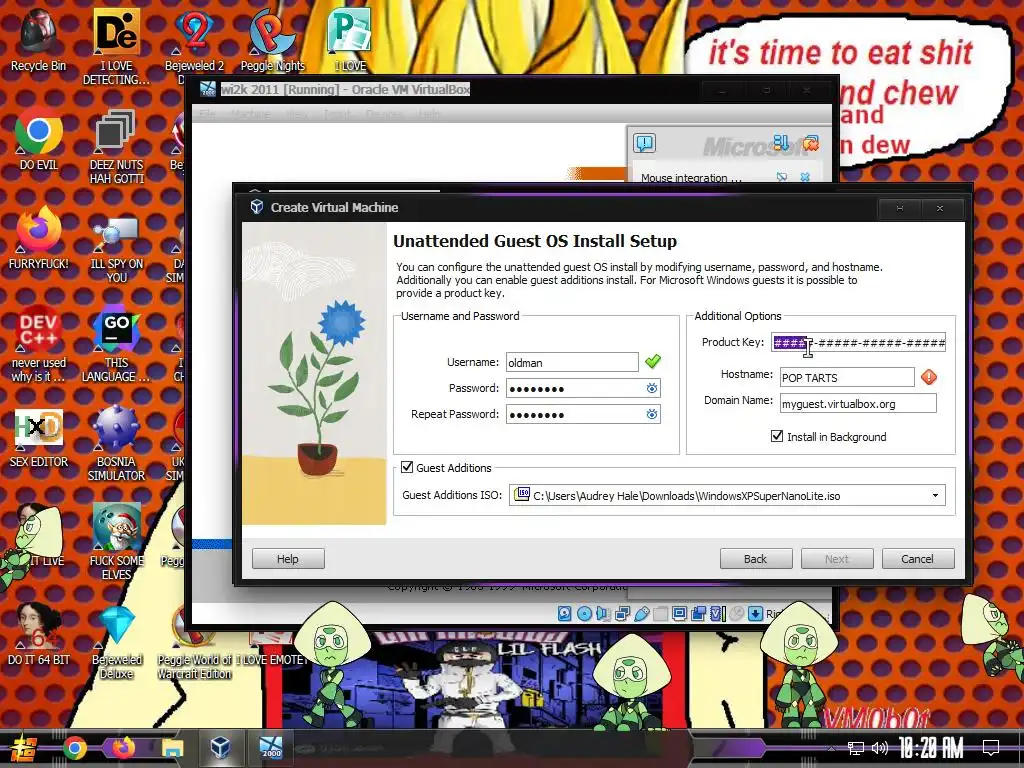Click the volume icon in the system tray

point(879,748)
